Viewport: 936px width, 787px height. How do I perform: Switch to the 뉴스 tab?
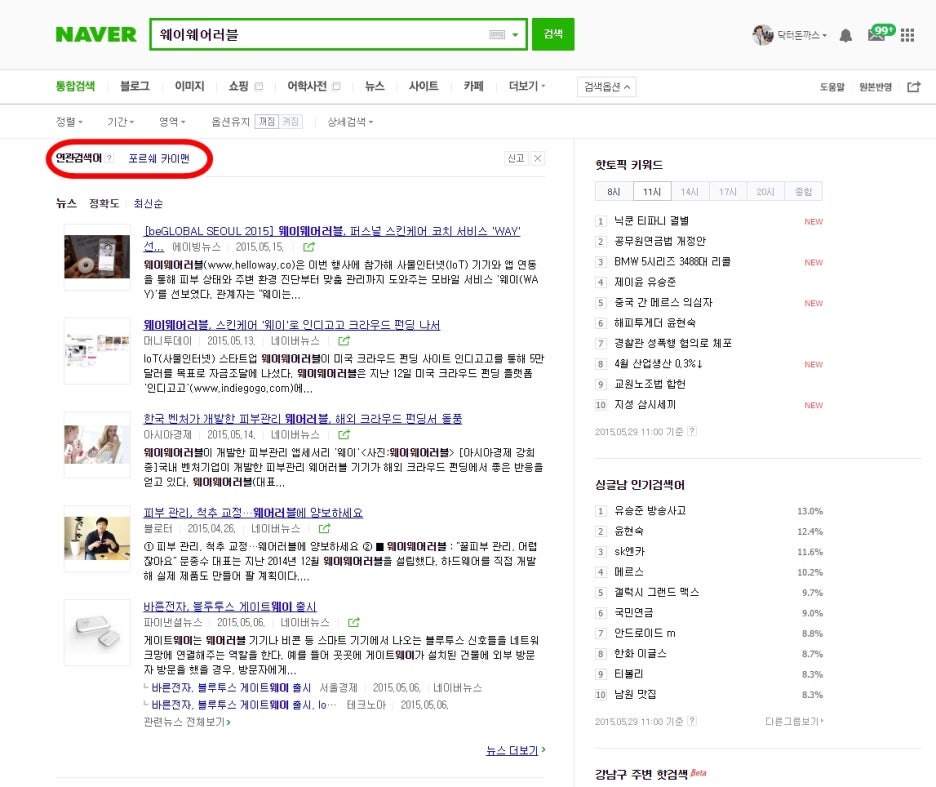pos(374,86)
